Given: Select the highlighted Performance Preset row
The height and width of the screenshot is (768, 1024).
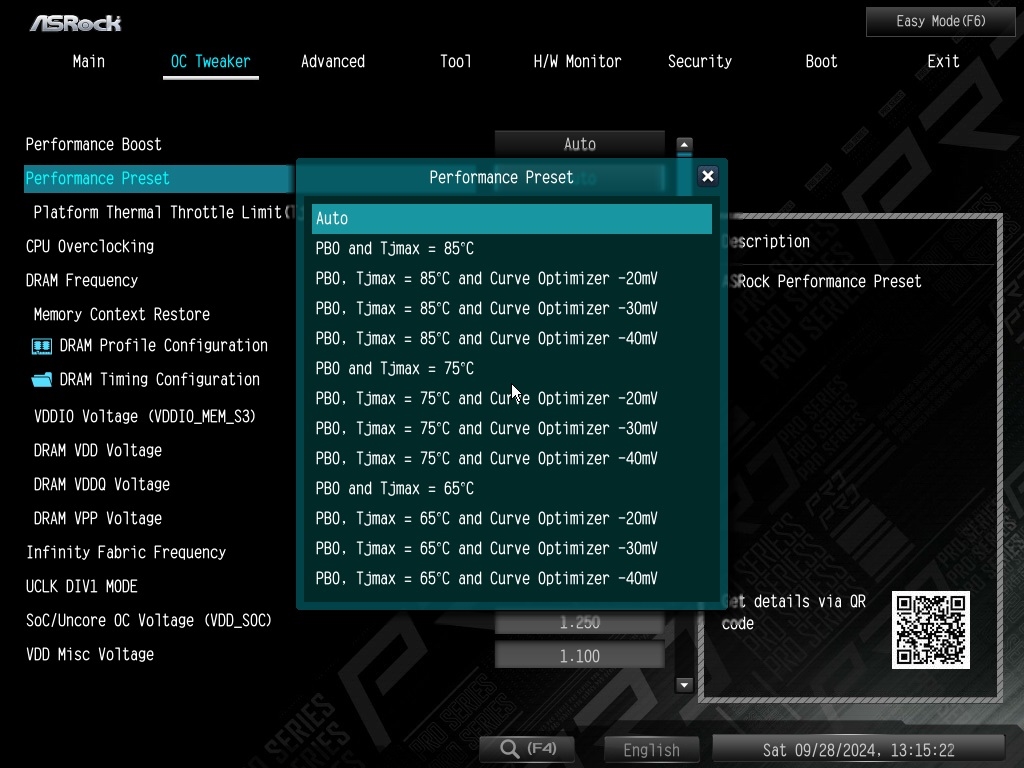Looking at the screenshot, I should pos(158,179).
